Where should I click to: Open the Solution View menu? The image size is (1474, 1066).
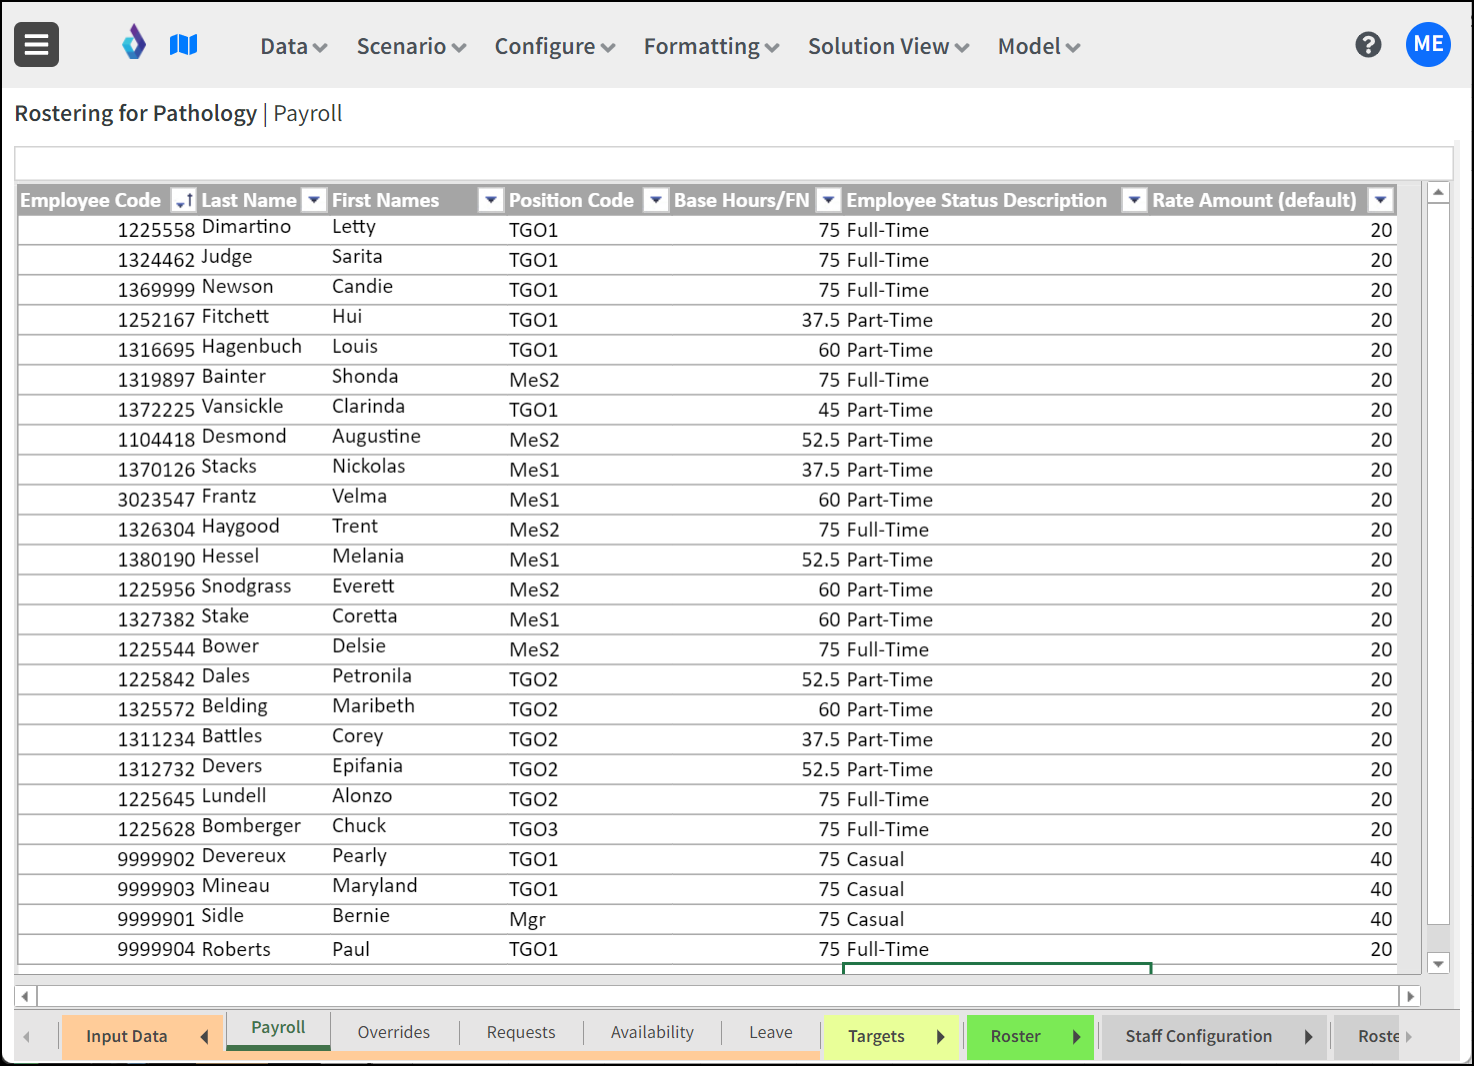pyautogui.click(x=888, y=46)
